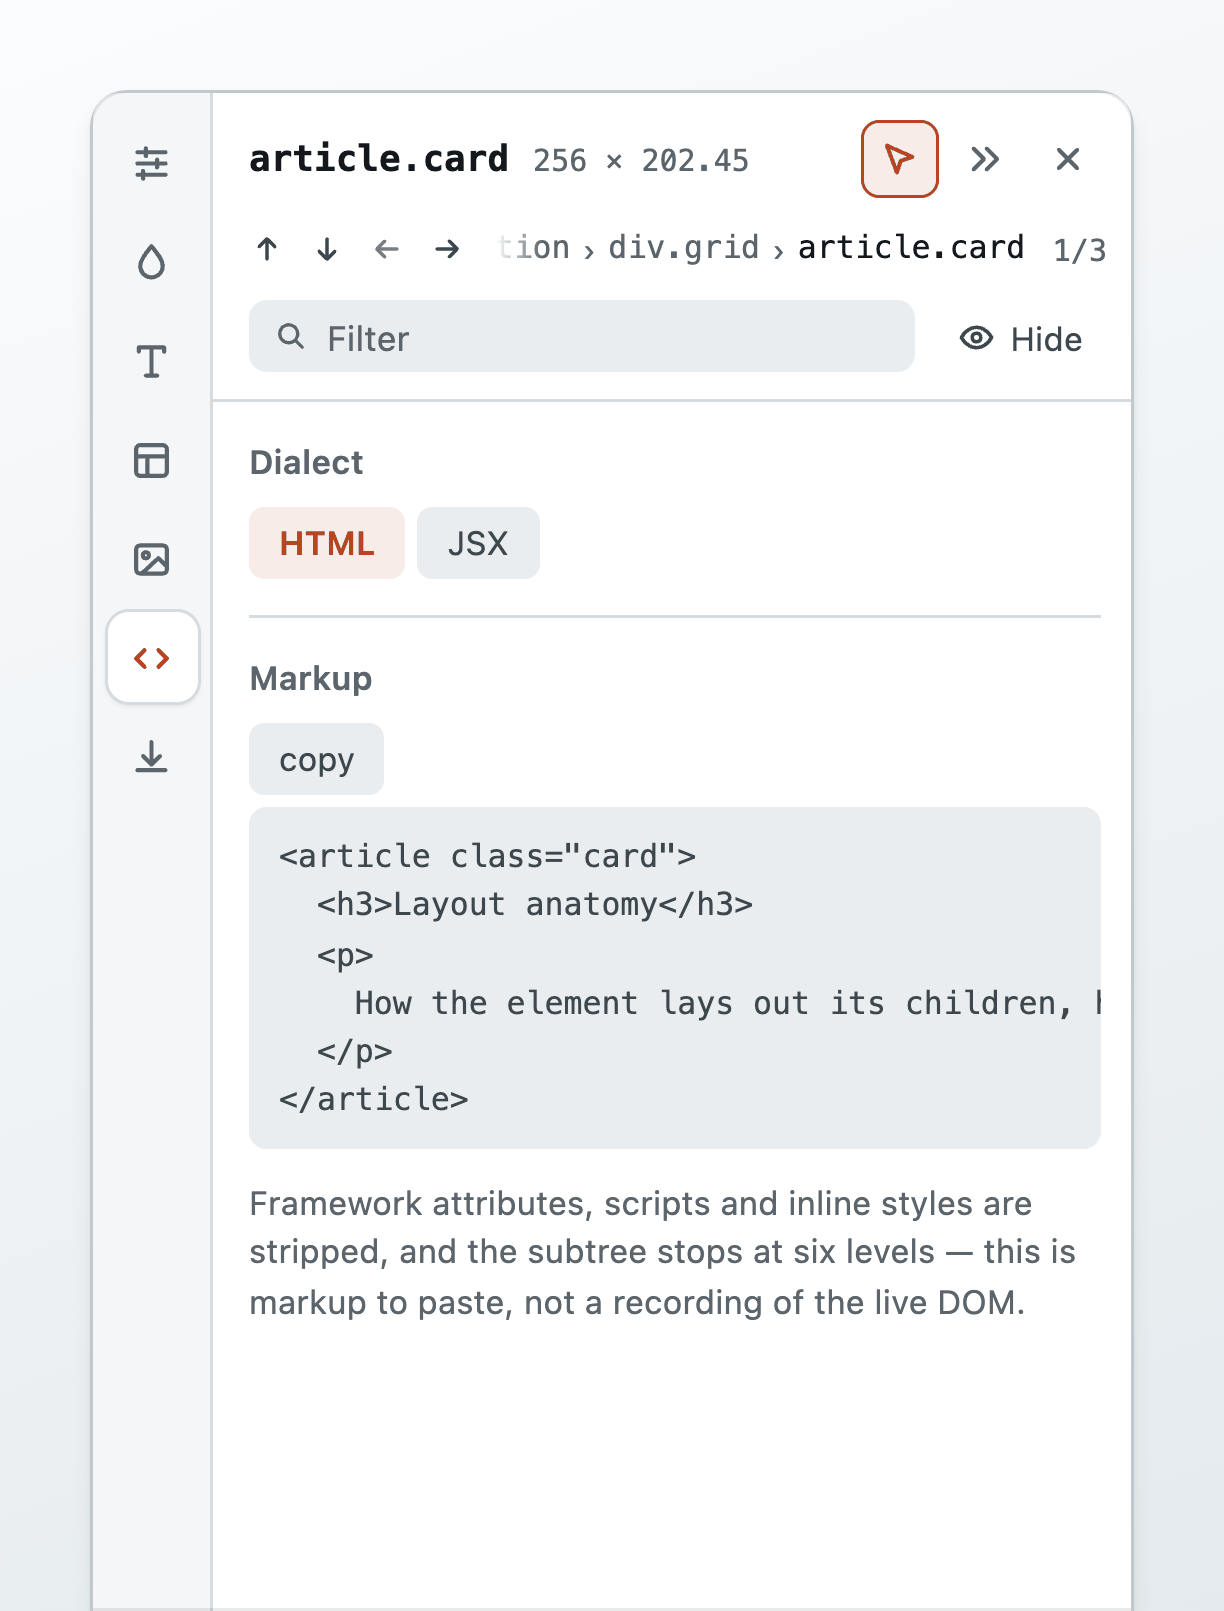Open the download export panel

[152, 757]
